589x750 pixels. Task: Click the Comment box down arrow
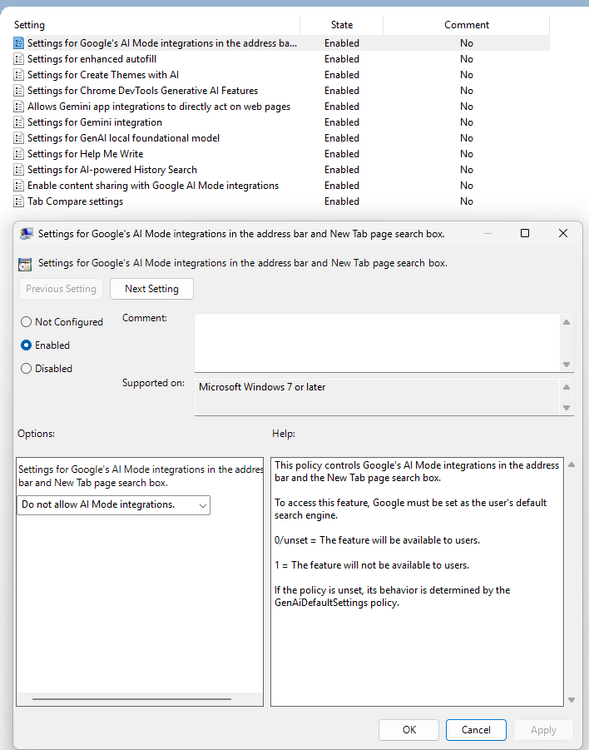(x=567, y=364)
